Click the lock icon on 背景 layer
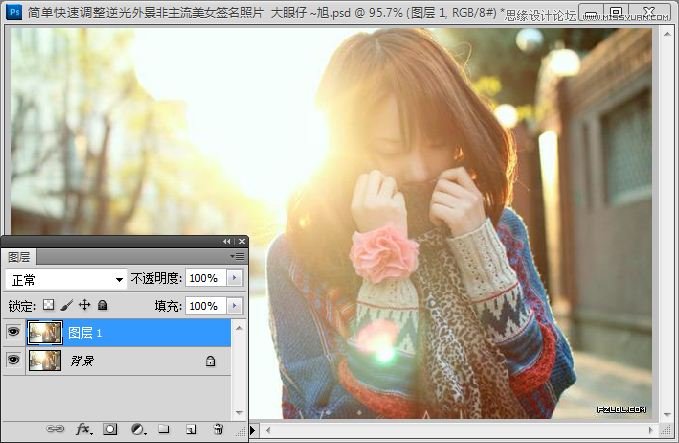Image resolution: width=679 pixels, height=443 pixels. pyautogui.click(x=210, y=361)
